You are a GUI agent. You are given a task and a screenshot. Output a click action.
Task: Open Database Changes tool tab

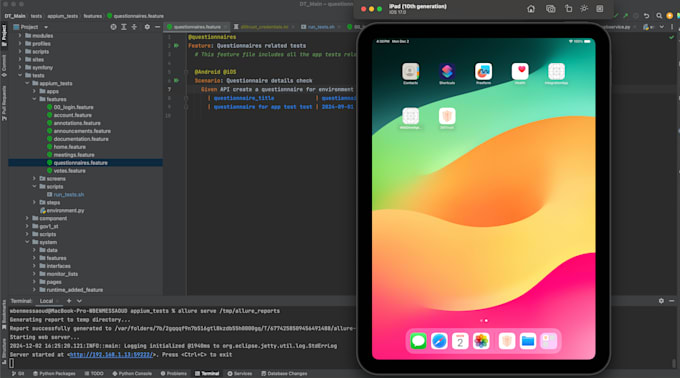point(284,373)
